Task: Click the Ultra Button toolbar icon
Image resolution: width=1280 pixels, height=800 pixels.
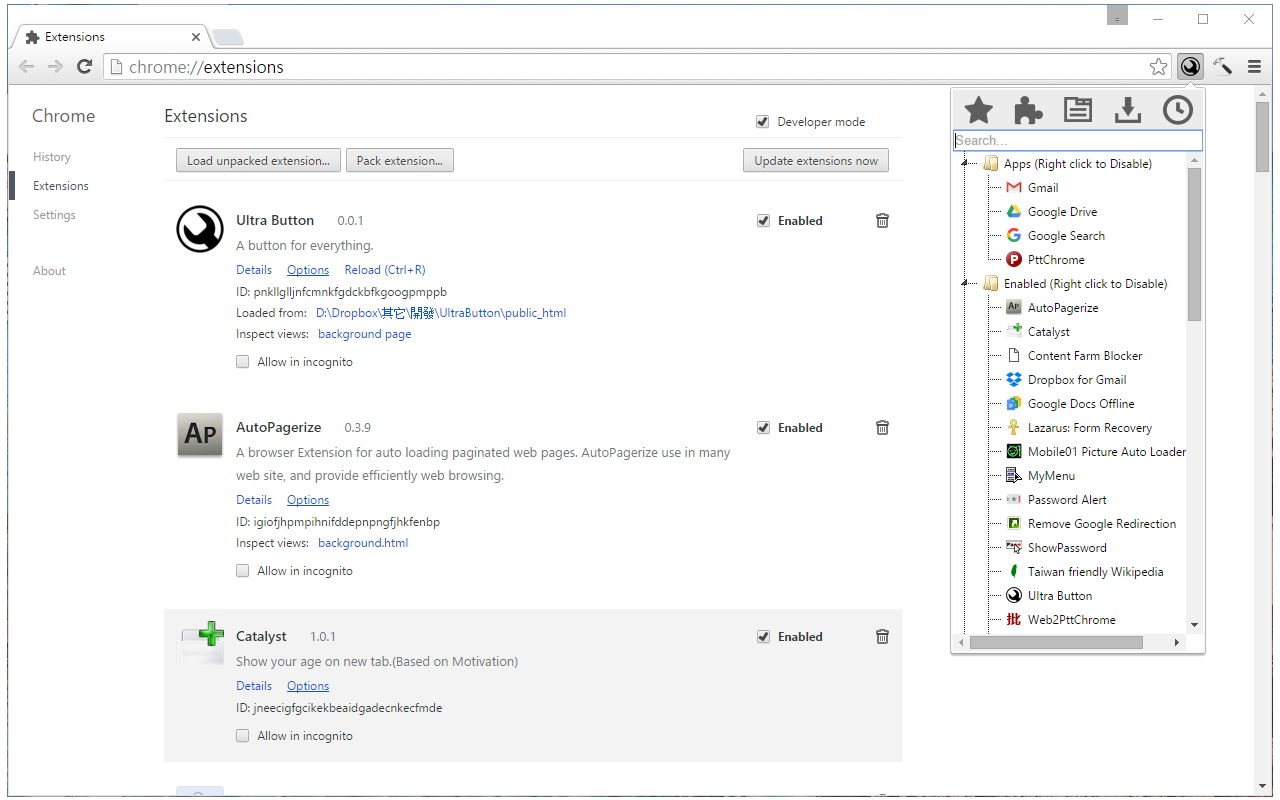Action: coord(1190,67)
